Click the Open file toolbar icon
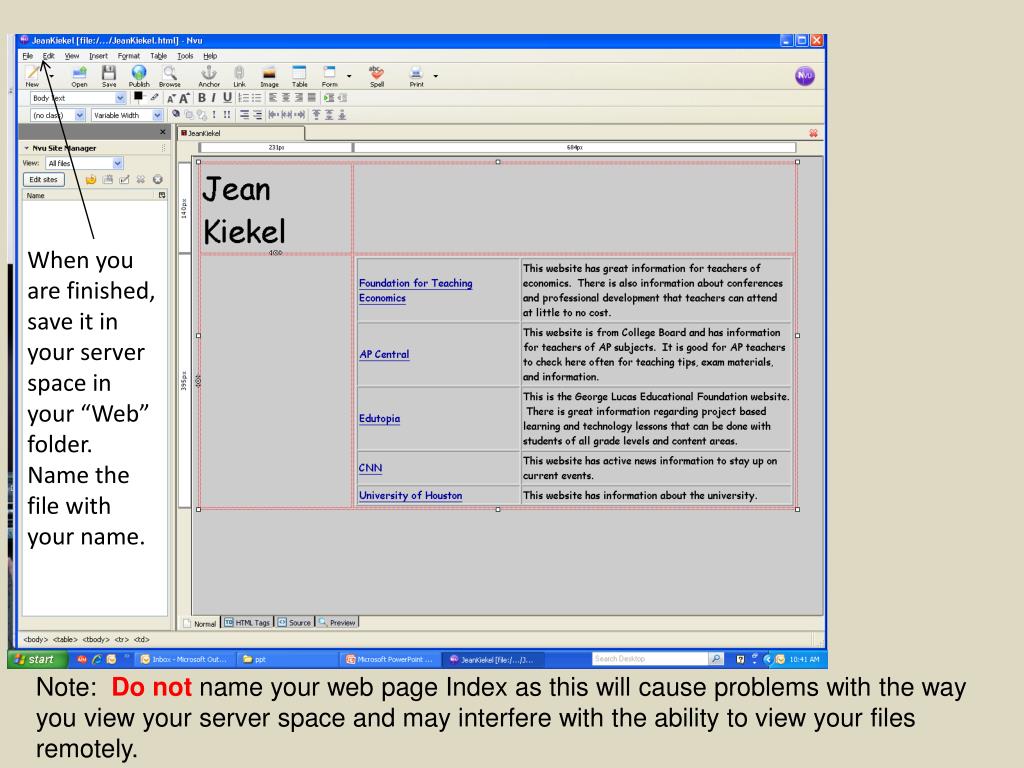The width and height of the screenshot is (1024, 768). coord(80,76)
